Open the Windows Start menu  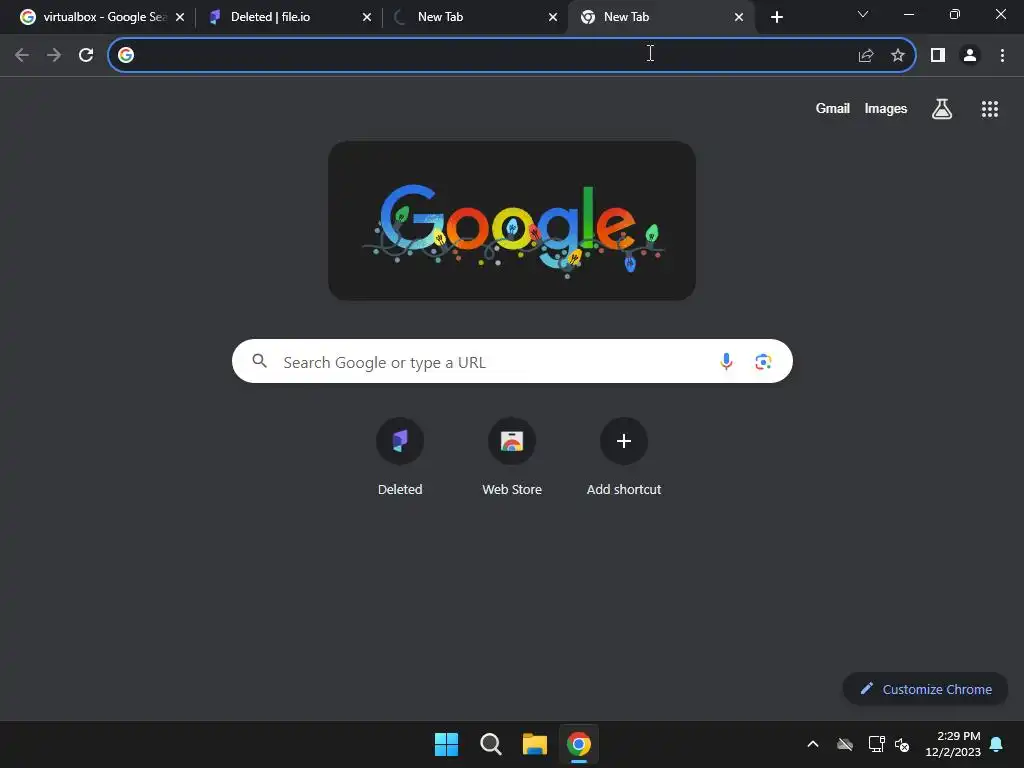[447, 744]
